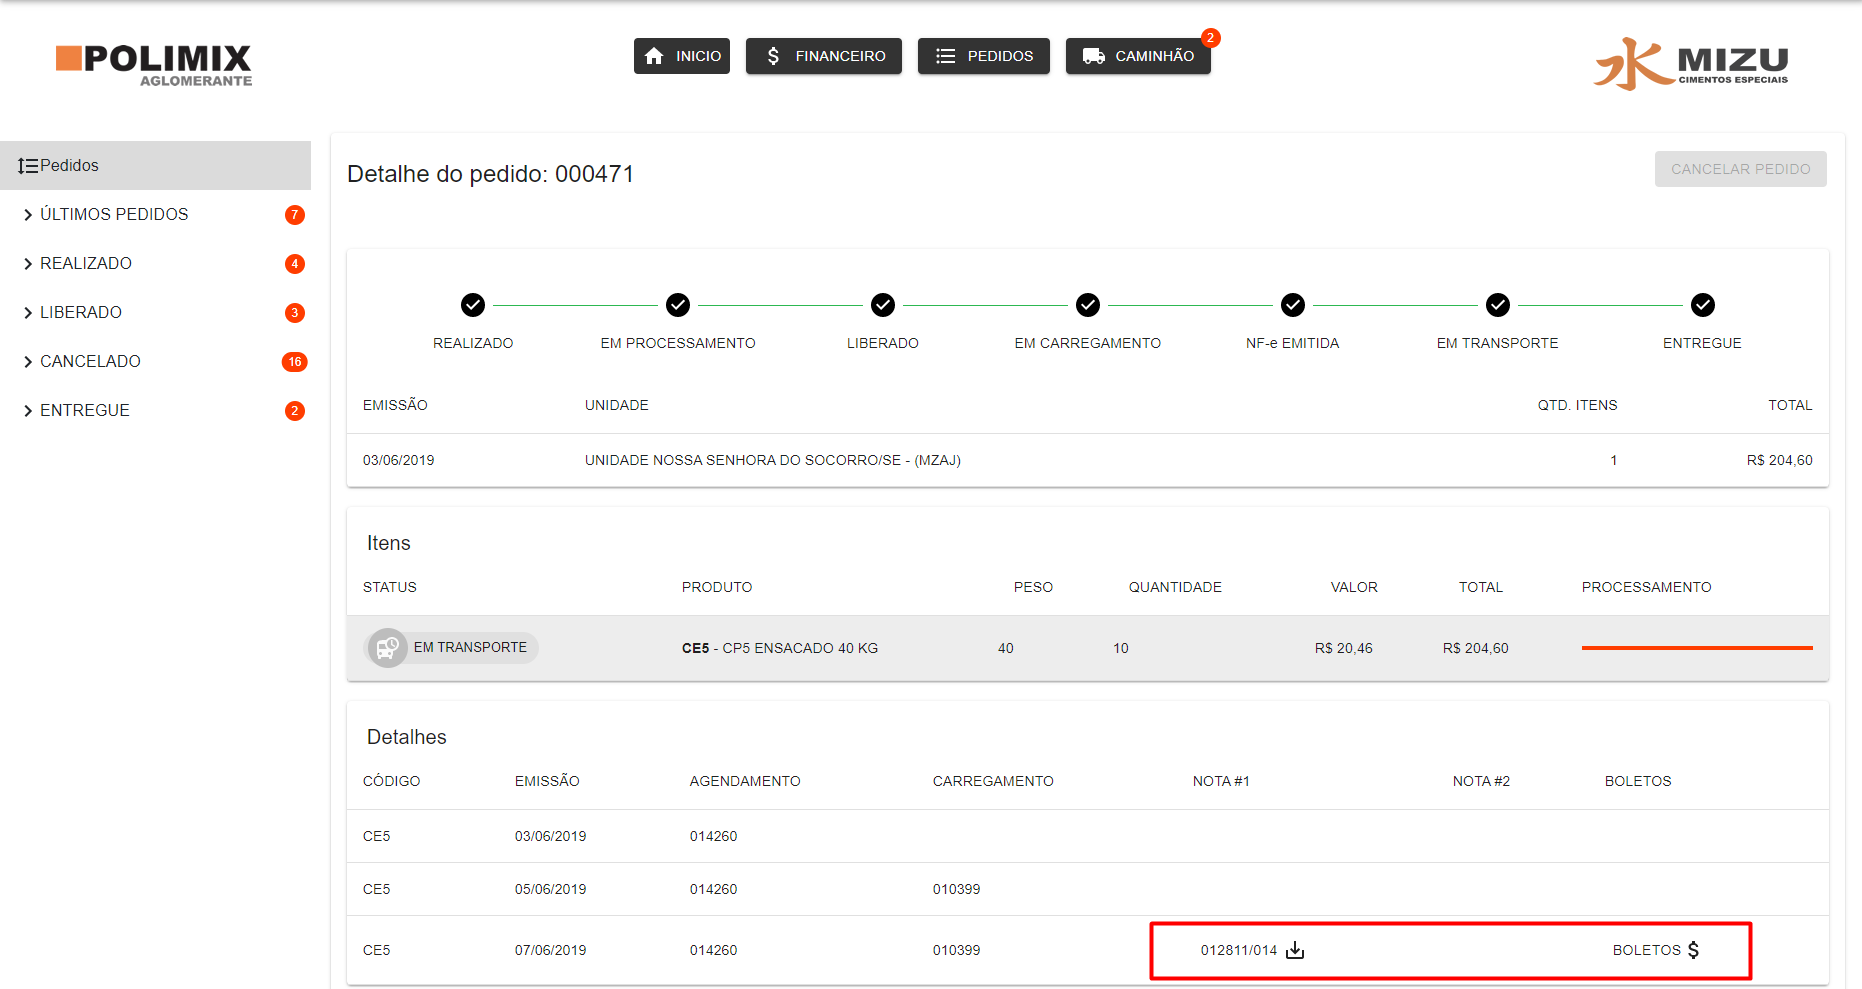Go to the INICIO page
Viewport: 1862px width, 989px height.
682,56
